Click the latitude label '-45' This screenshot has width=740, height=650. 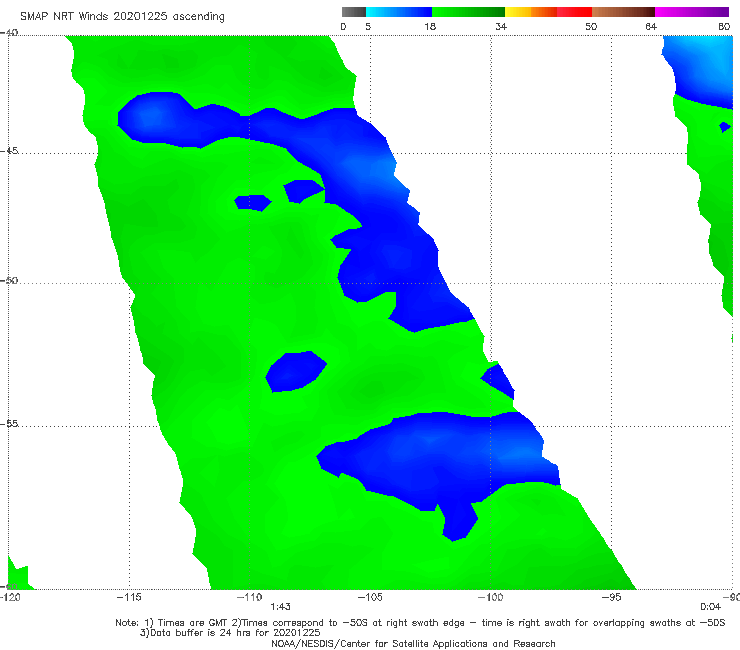[9, 151]
